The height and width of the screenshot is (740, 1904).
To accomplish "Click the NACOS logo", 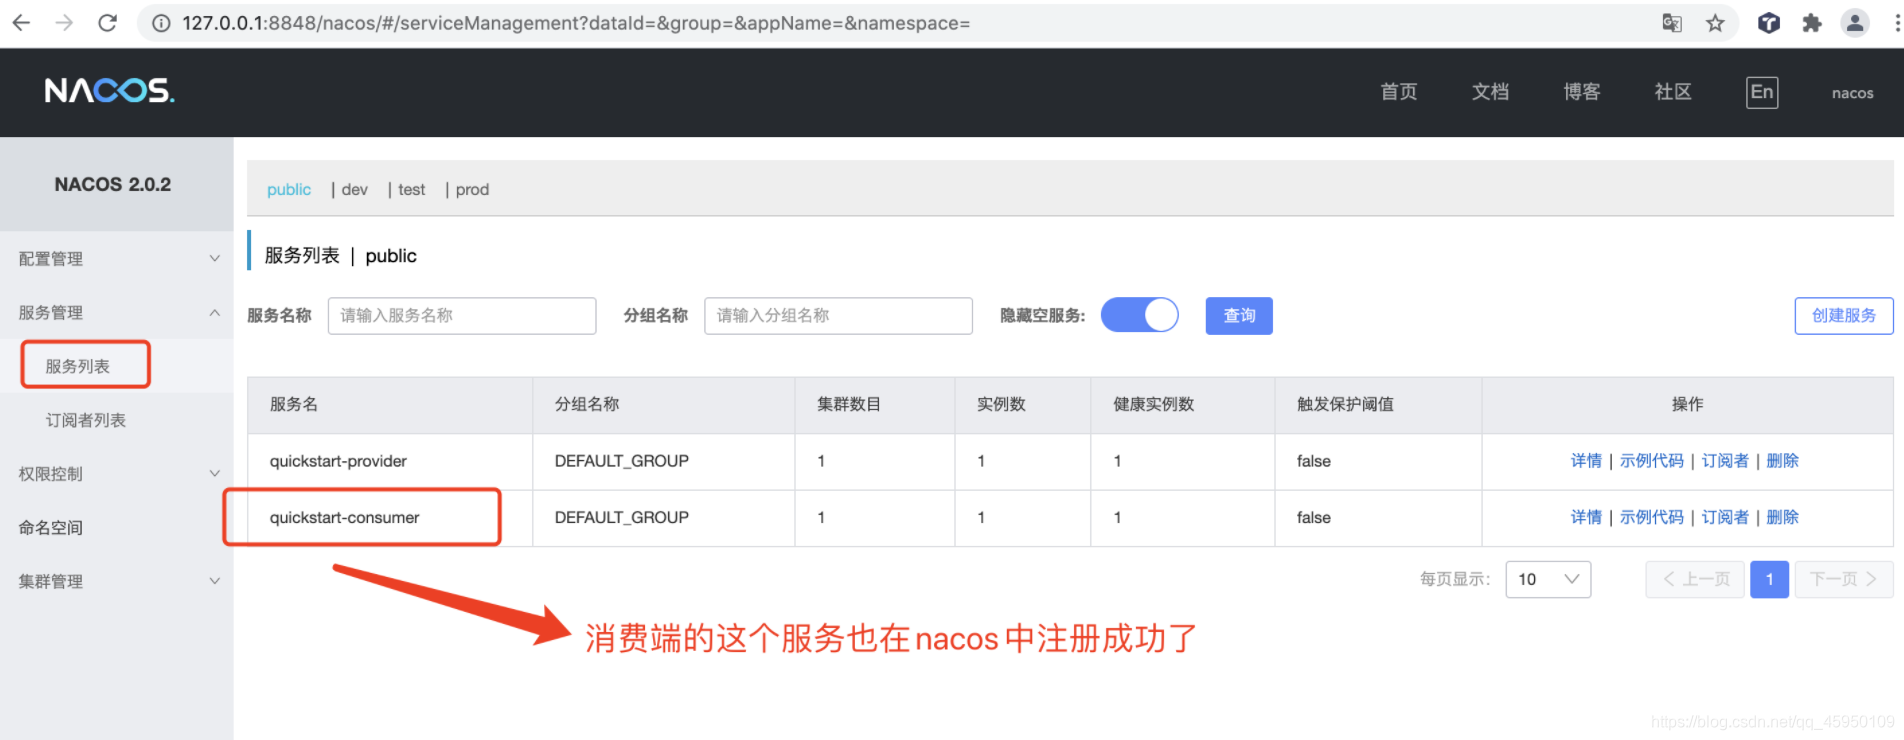I will pyautogui.click(x=109, y=91).
